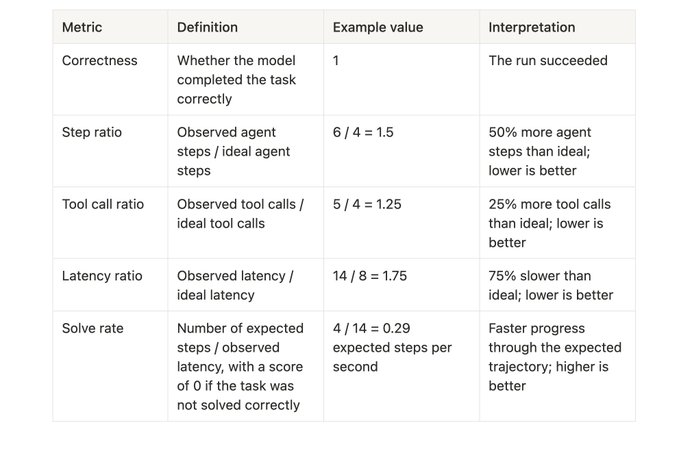Click the '75% slower than ideal' cell
Viewport: 679px width, 458px height.
pyautogui.click(x=550, y=285)
